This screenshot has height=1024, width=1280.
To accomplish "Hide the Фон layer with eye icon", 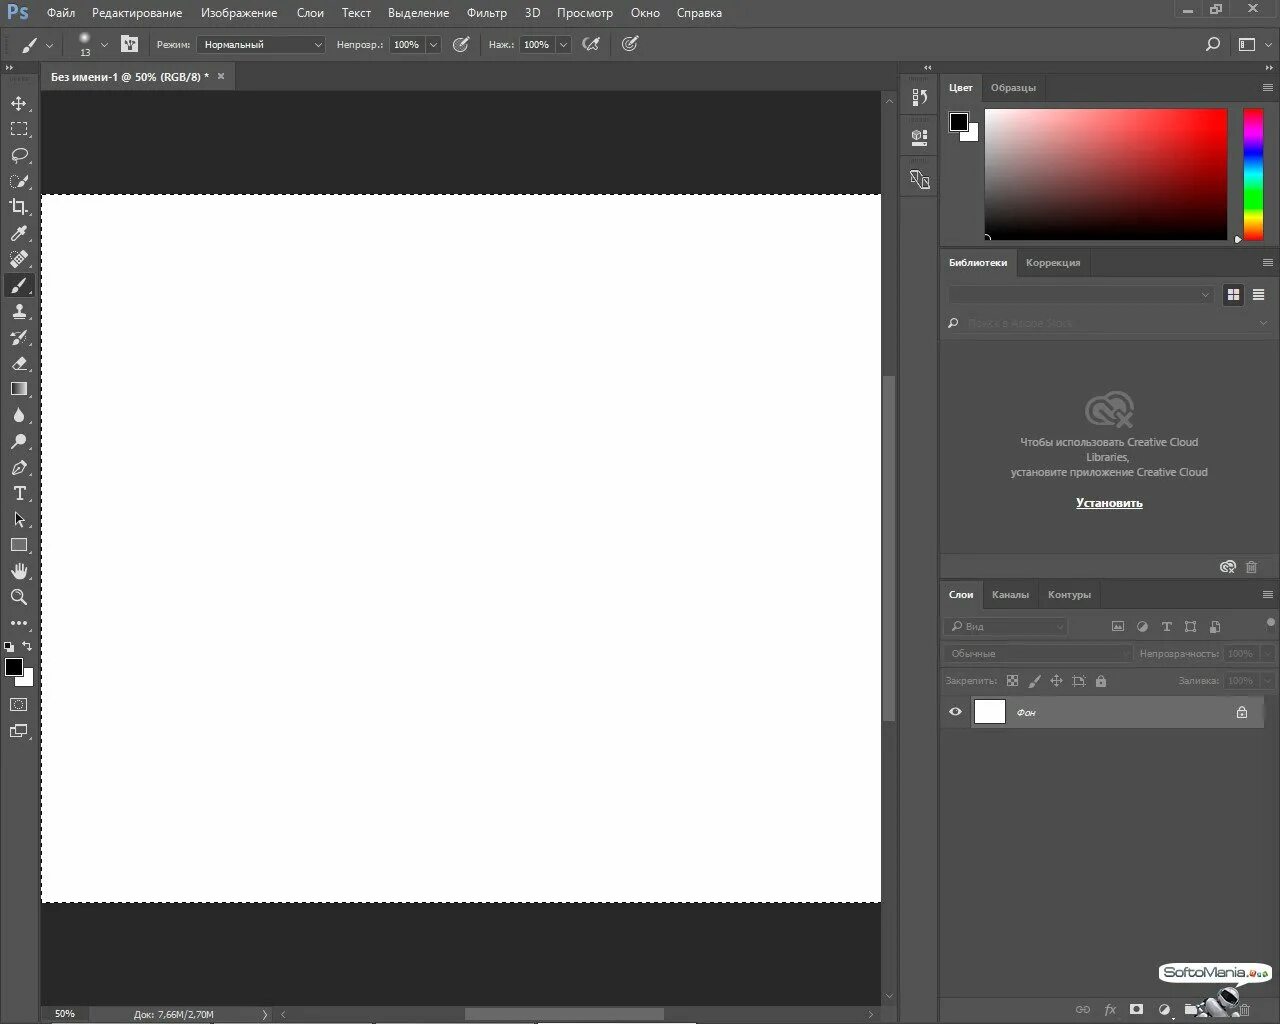I will click(x=955, y=712).
